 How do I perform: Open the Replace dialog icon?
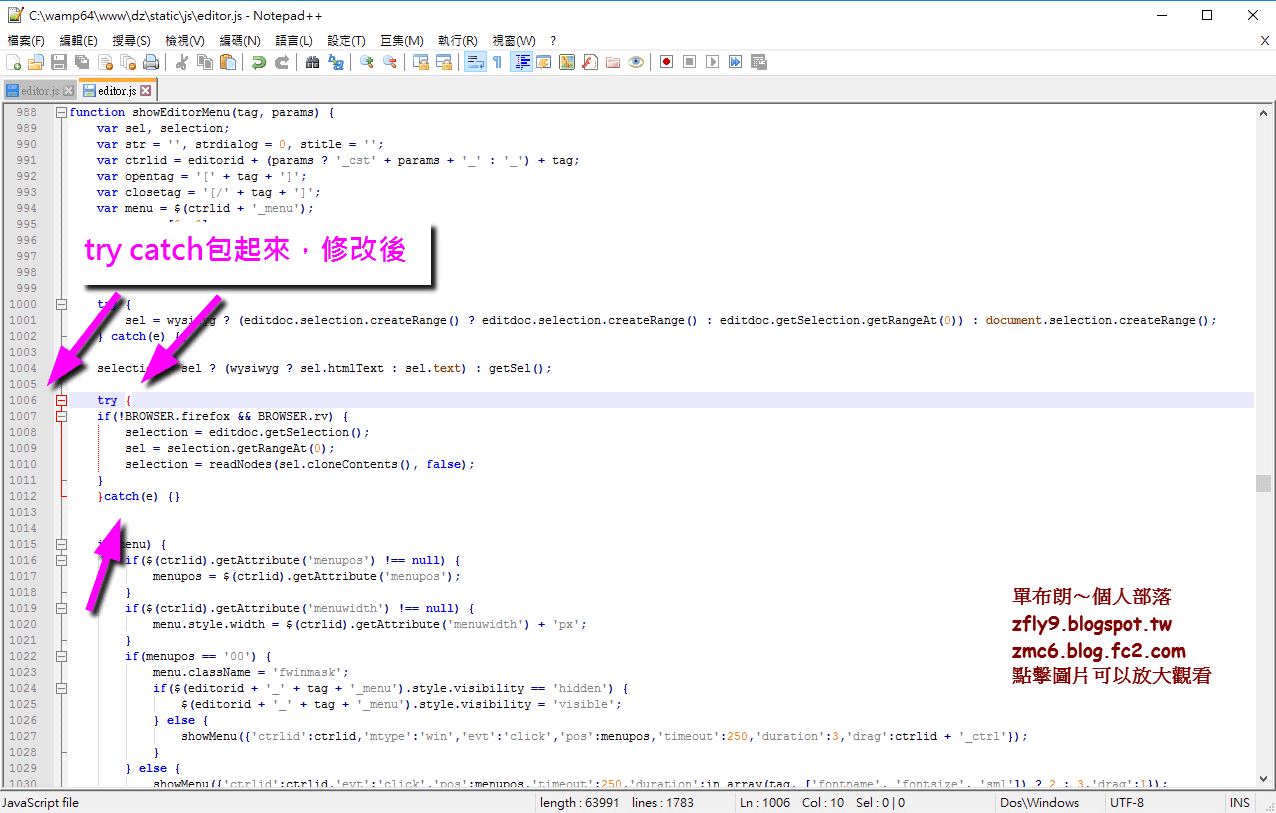pyautogui.click(x=336, y=62)
